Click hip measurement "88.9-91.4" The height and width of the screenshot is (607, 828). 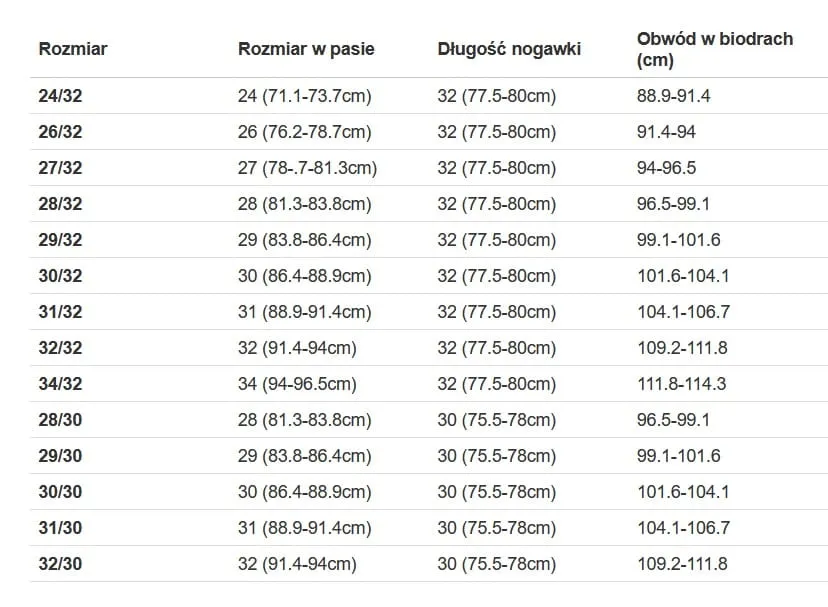pyautogui.click(x=673, y=96)
